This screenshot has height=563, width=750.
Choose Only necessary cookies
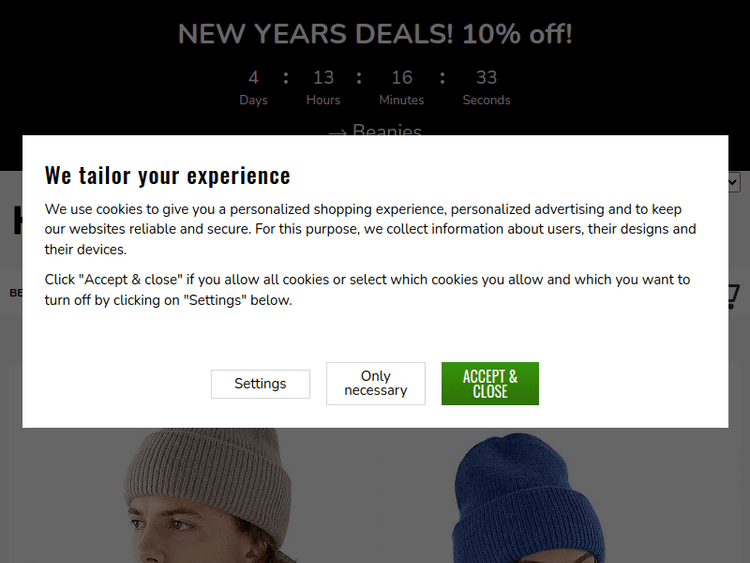(x=376, y=384)
